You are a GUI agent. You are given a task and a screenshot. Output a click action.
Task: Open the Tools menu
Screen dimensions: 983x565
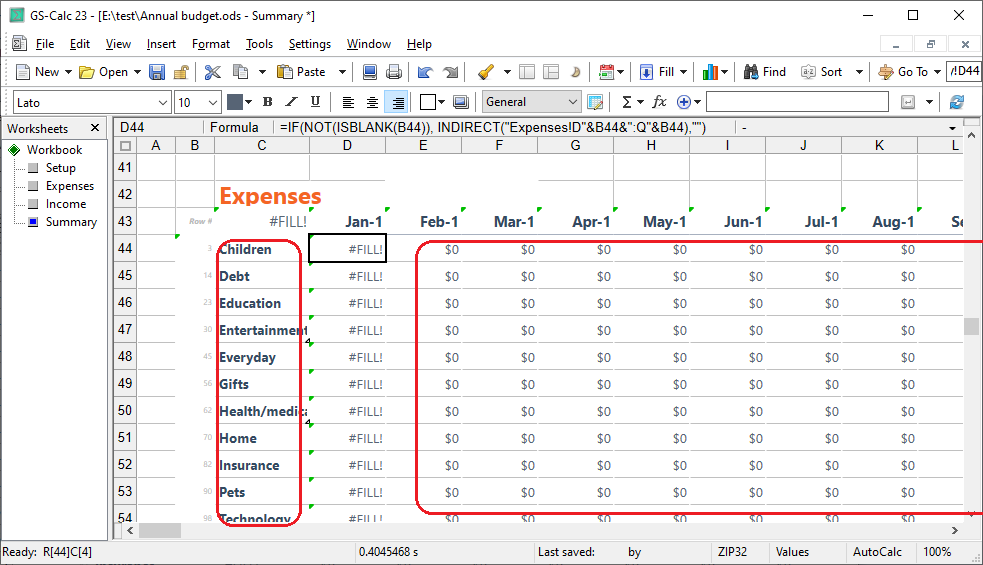pos(259,44)
